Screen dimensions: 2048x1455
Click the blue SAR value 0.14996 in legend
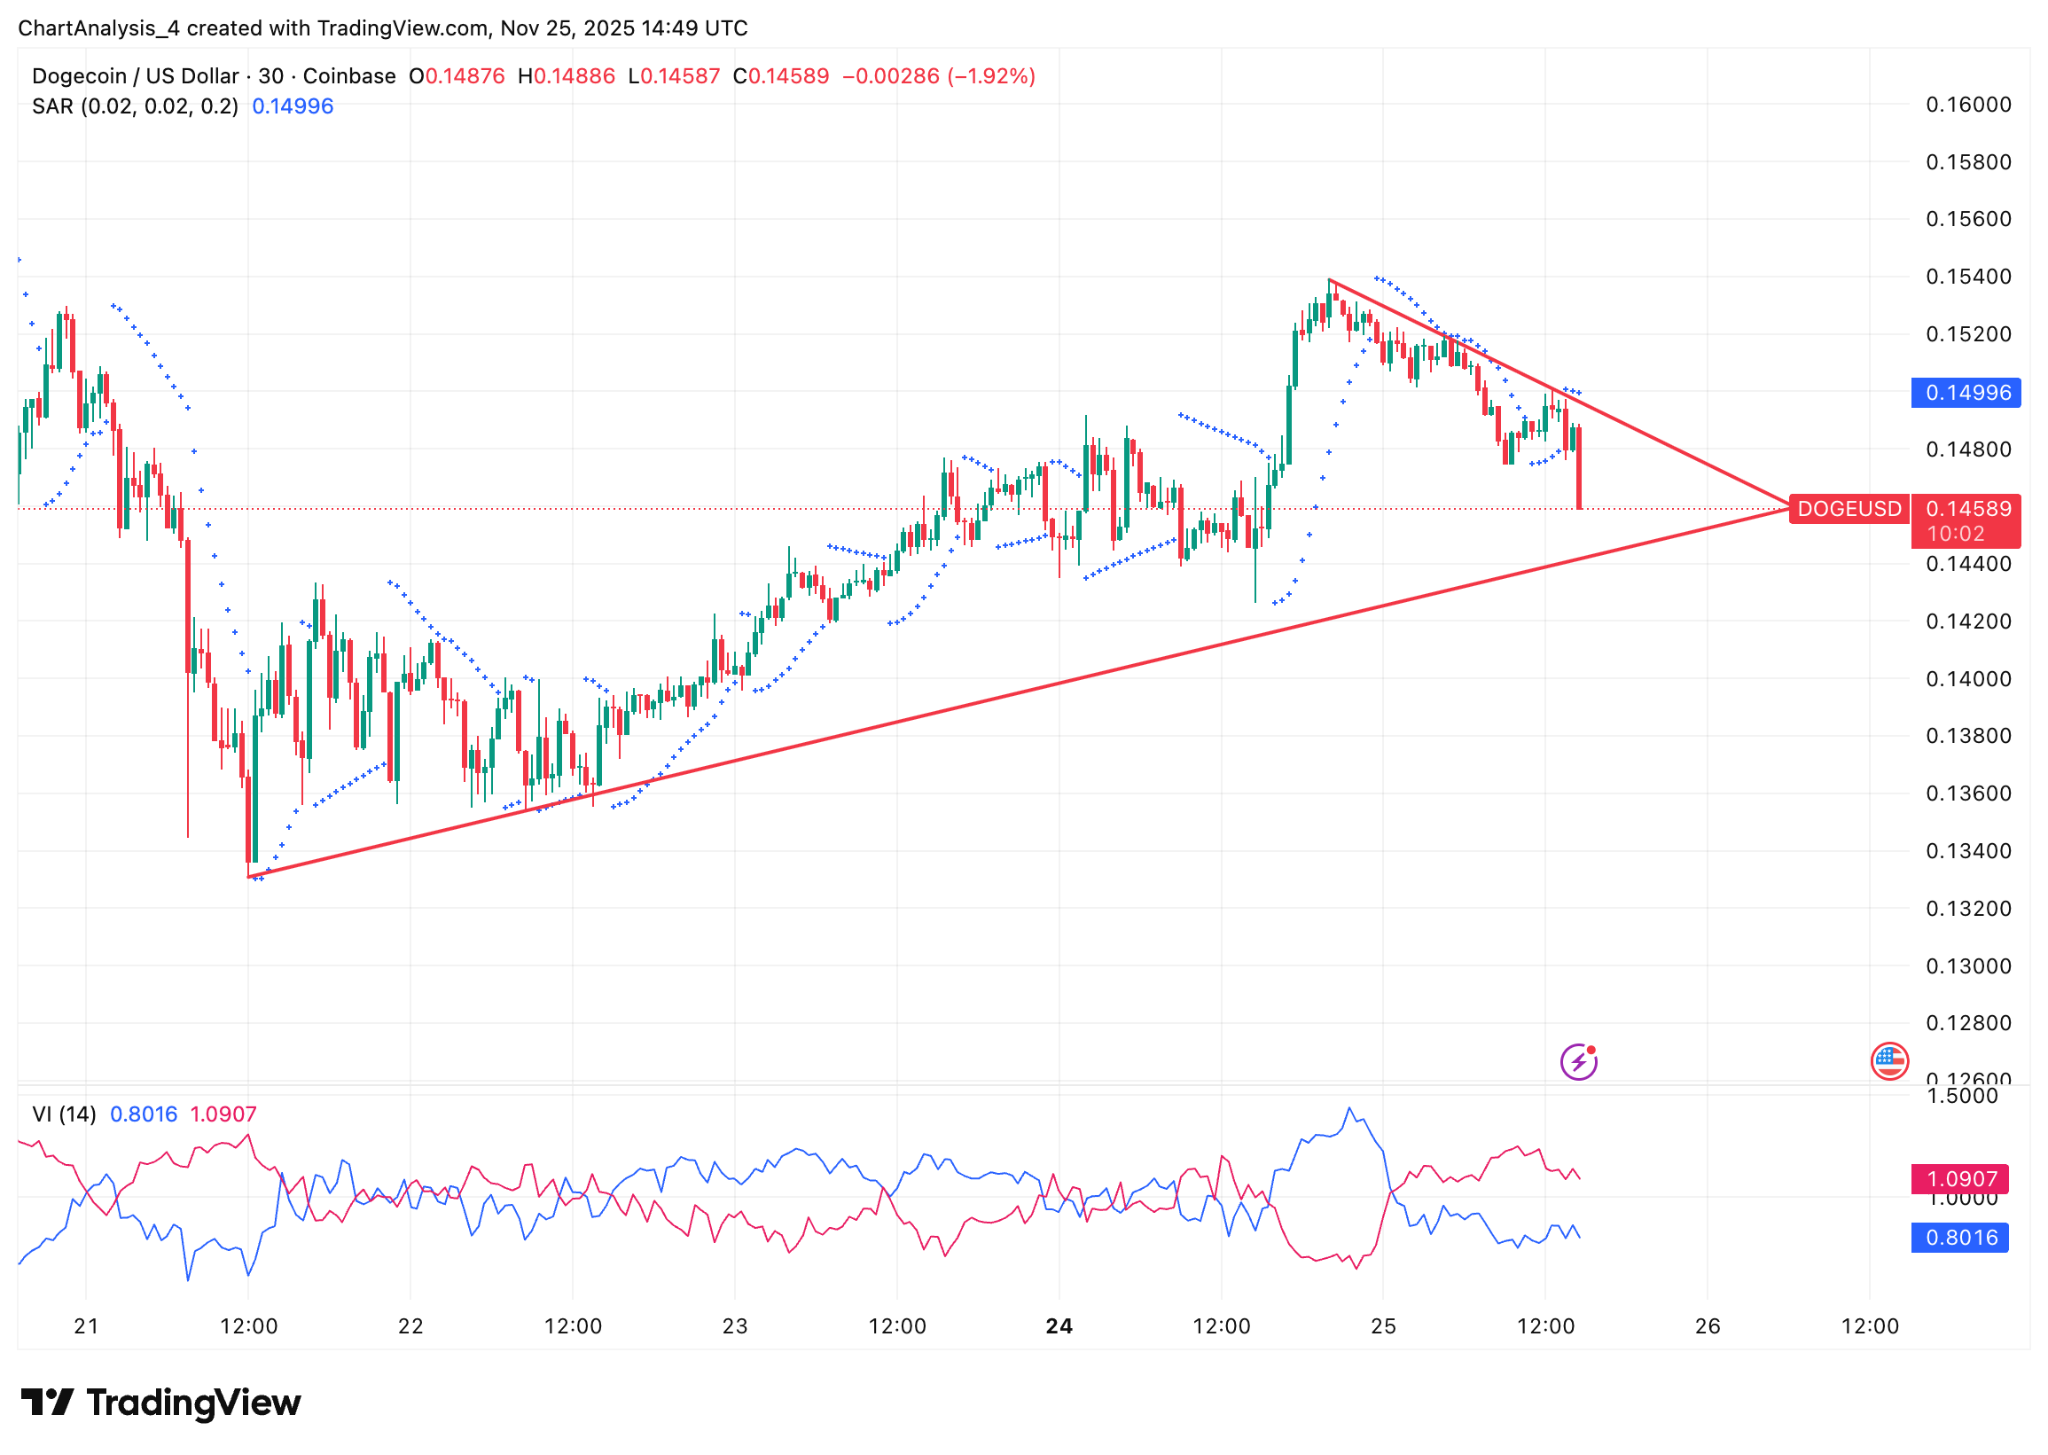point(292,106)
